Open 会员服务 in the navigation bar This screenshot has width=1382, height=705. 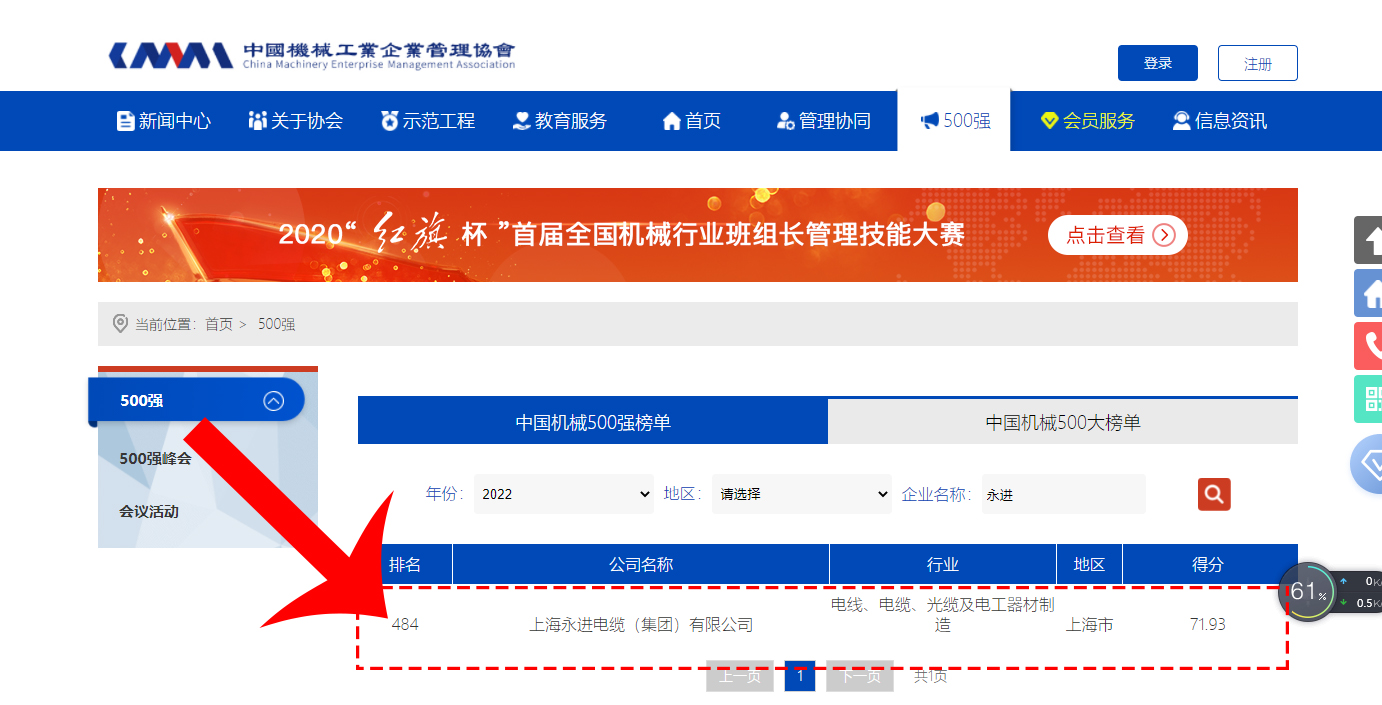coord(1087,121)
